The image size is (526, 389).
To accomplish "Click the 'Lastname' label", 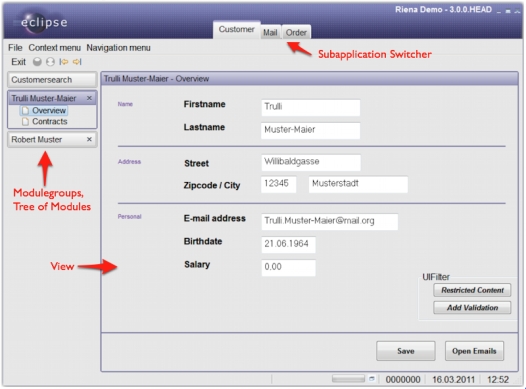I will pos(204,127).
